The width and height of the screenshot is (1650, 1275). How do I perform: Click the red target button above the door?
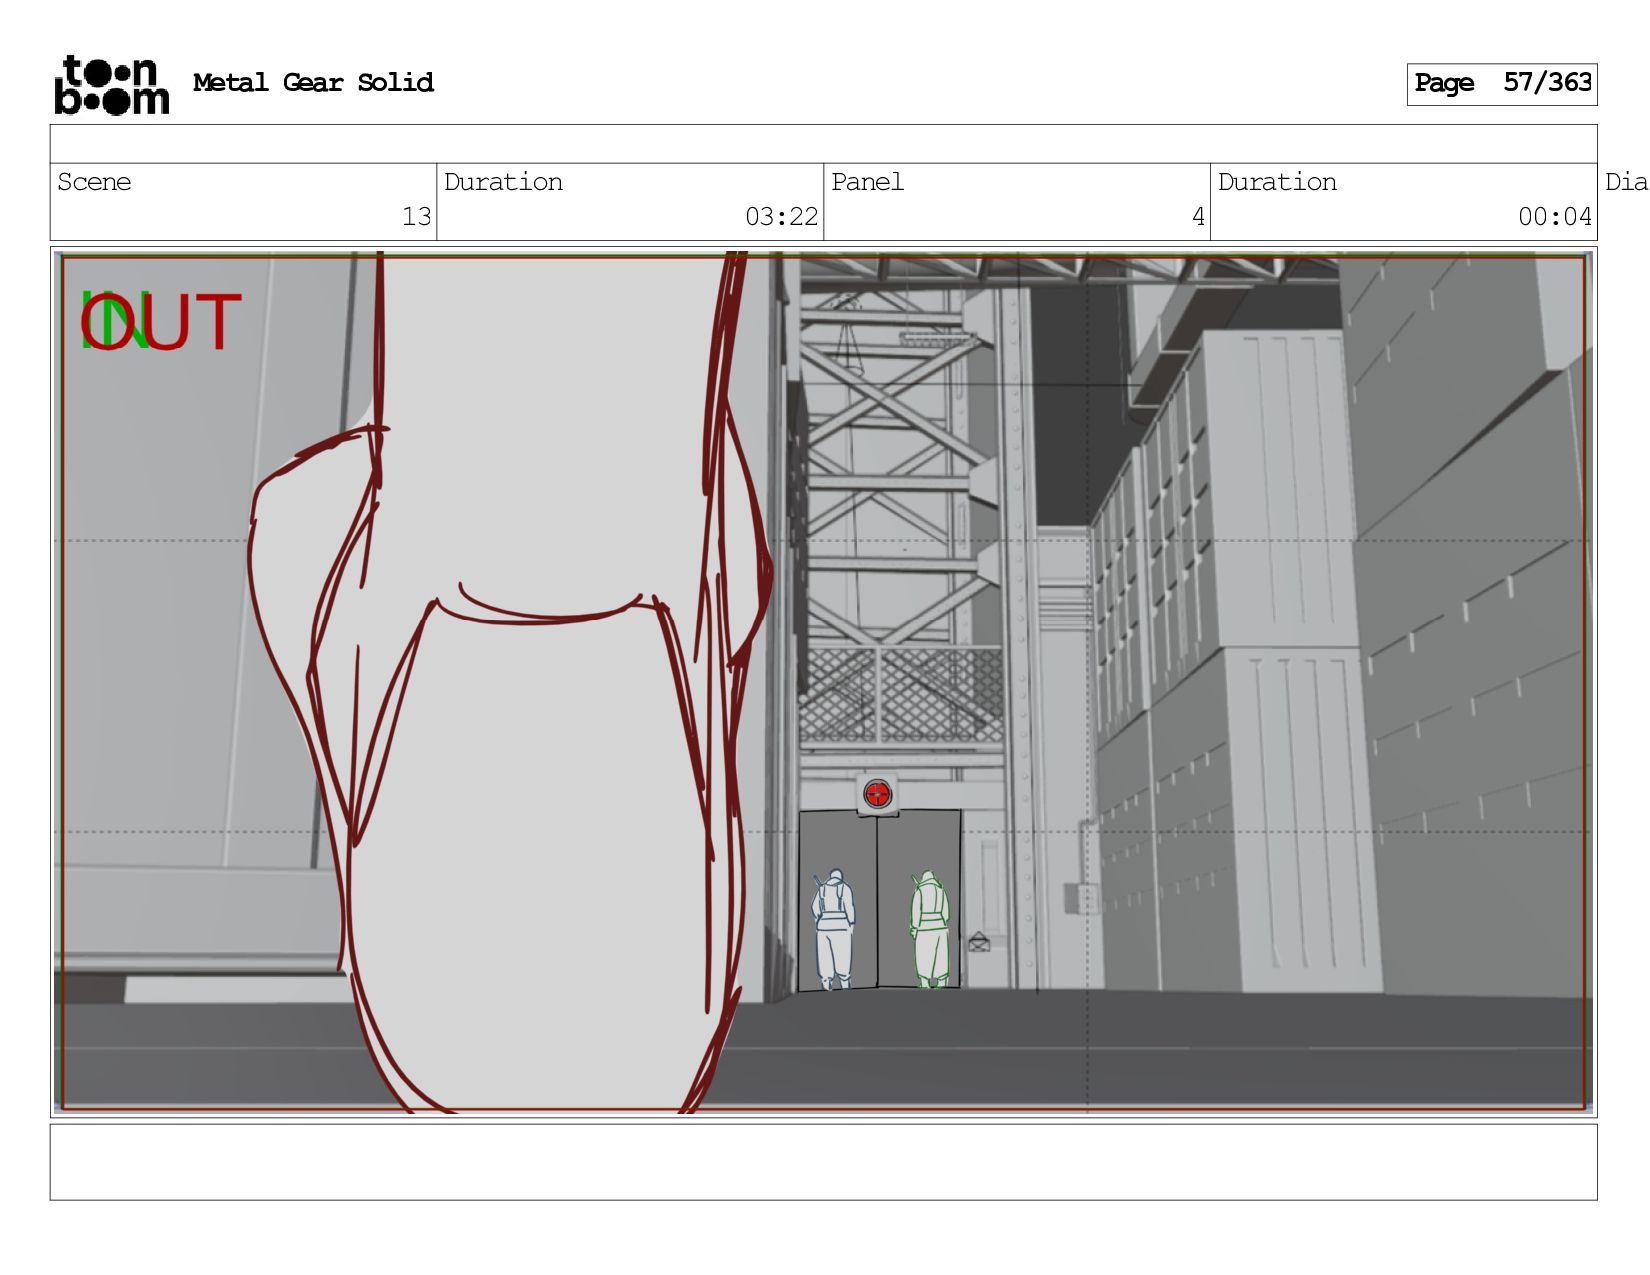pyautogui.click(x=877, y=795)
